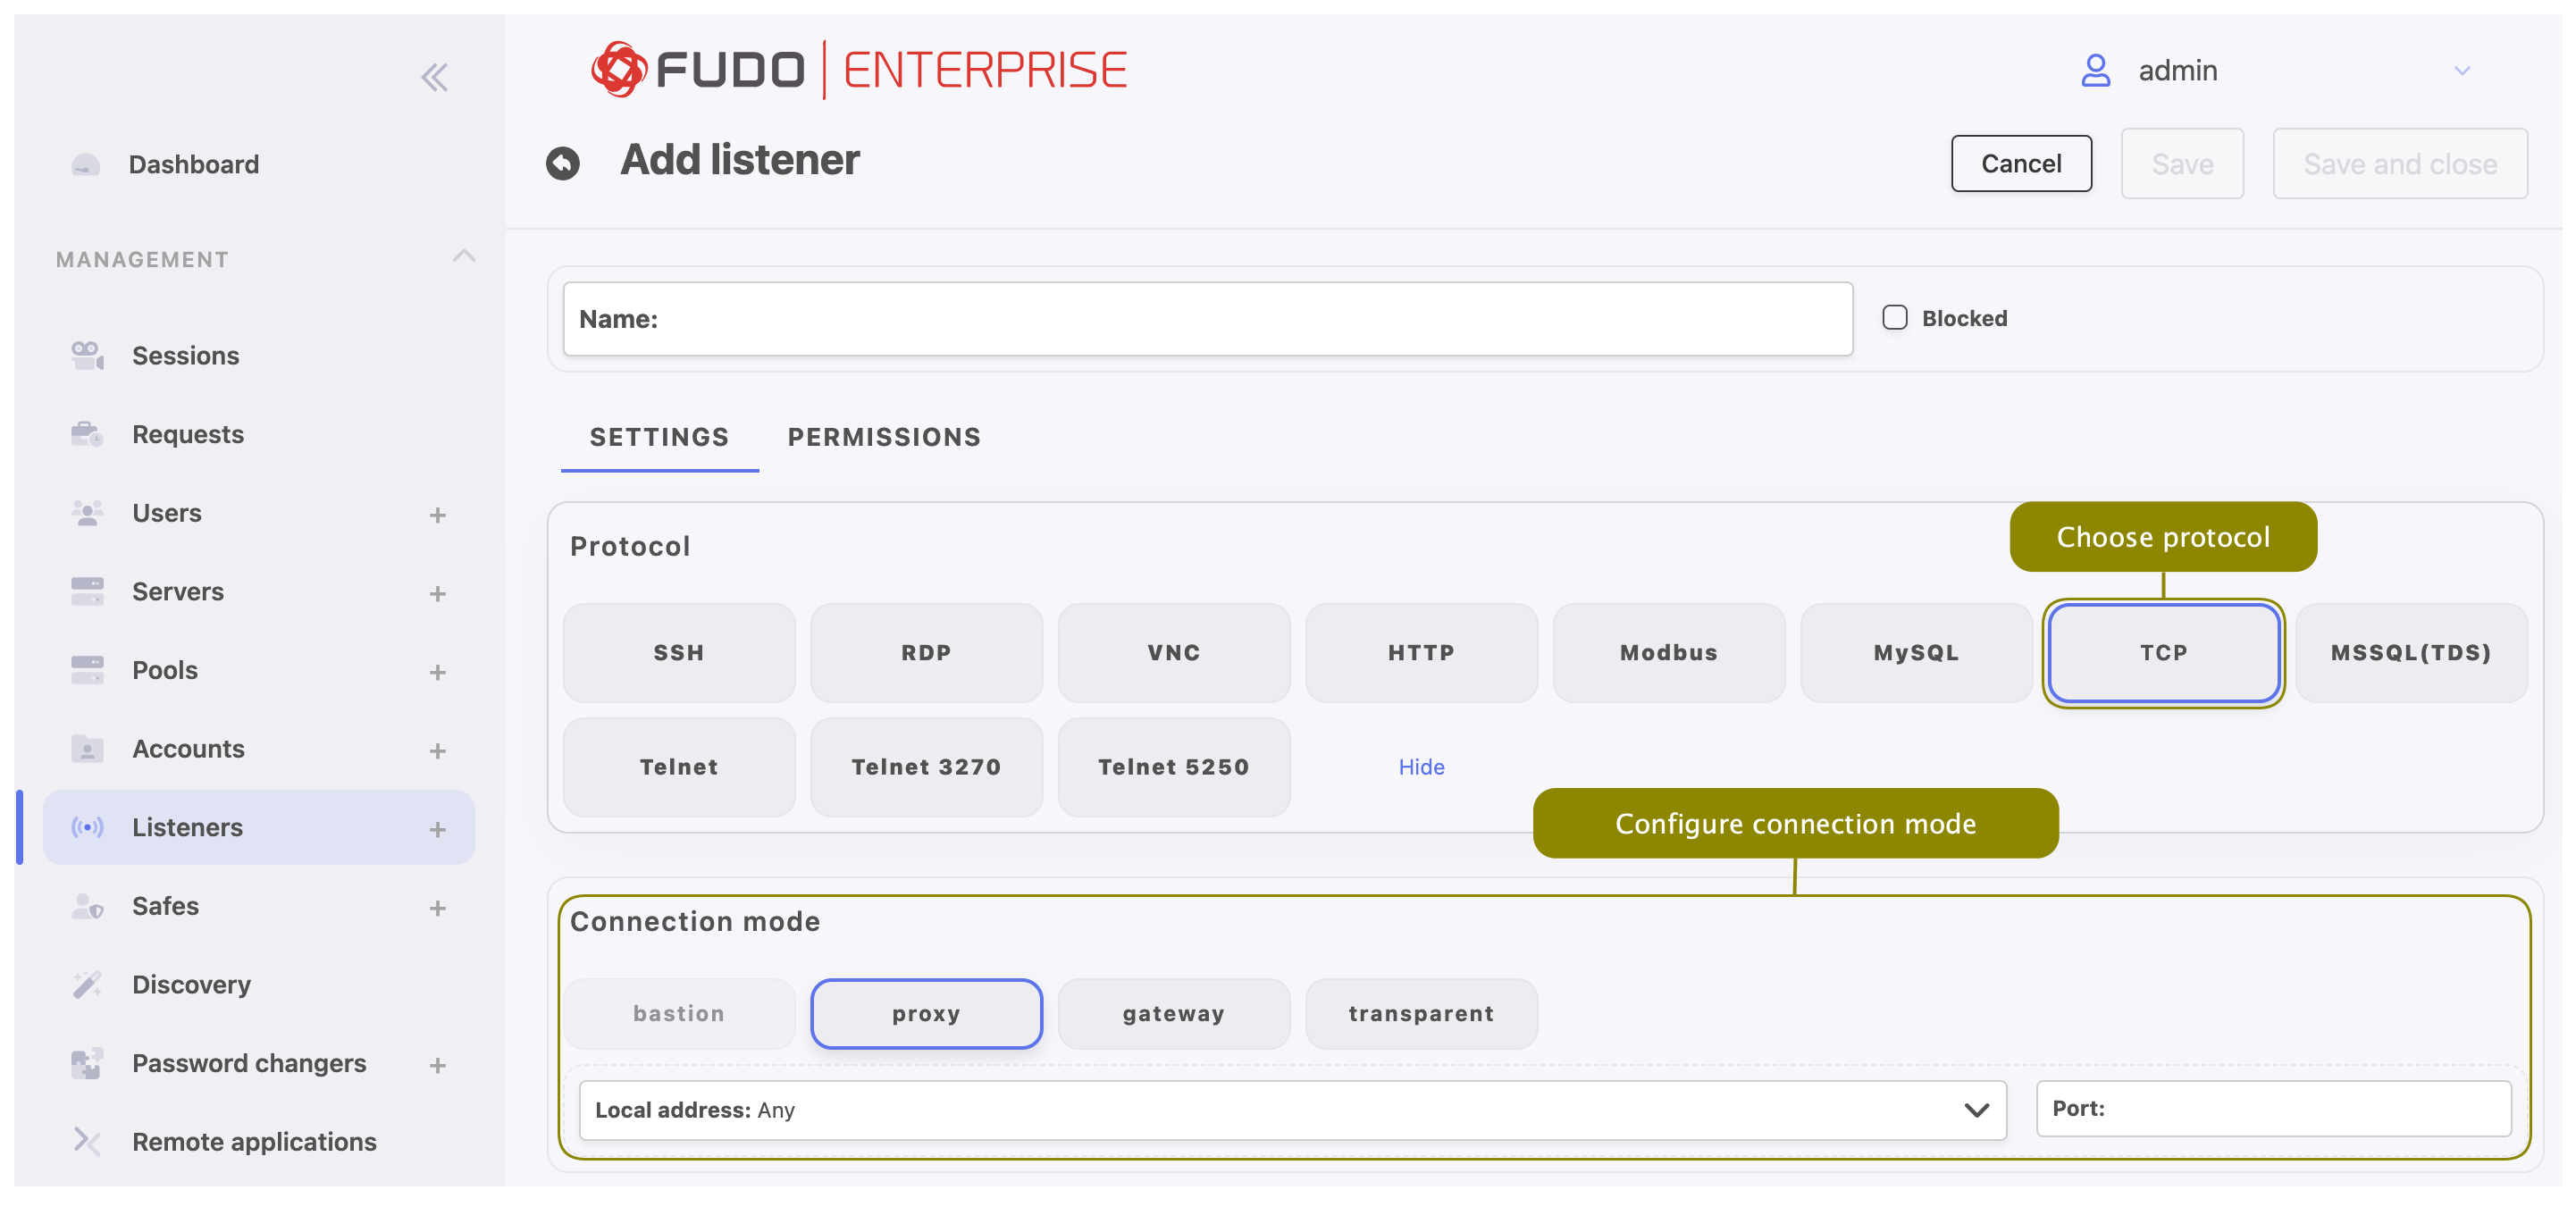Viewport: 2576px width, 1207px height.
Task: Click the Hide protocols link
Action: (x=1421, y=766)
